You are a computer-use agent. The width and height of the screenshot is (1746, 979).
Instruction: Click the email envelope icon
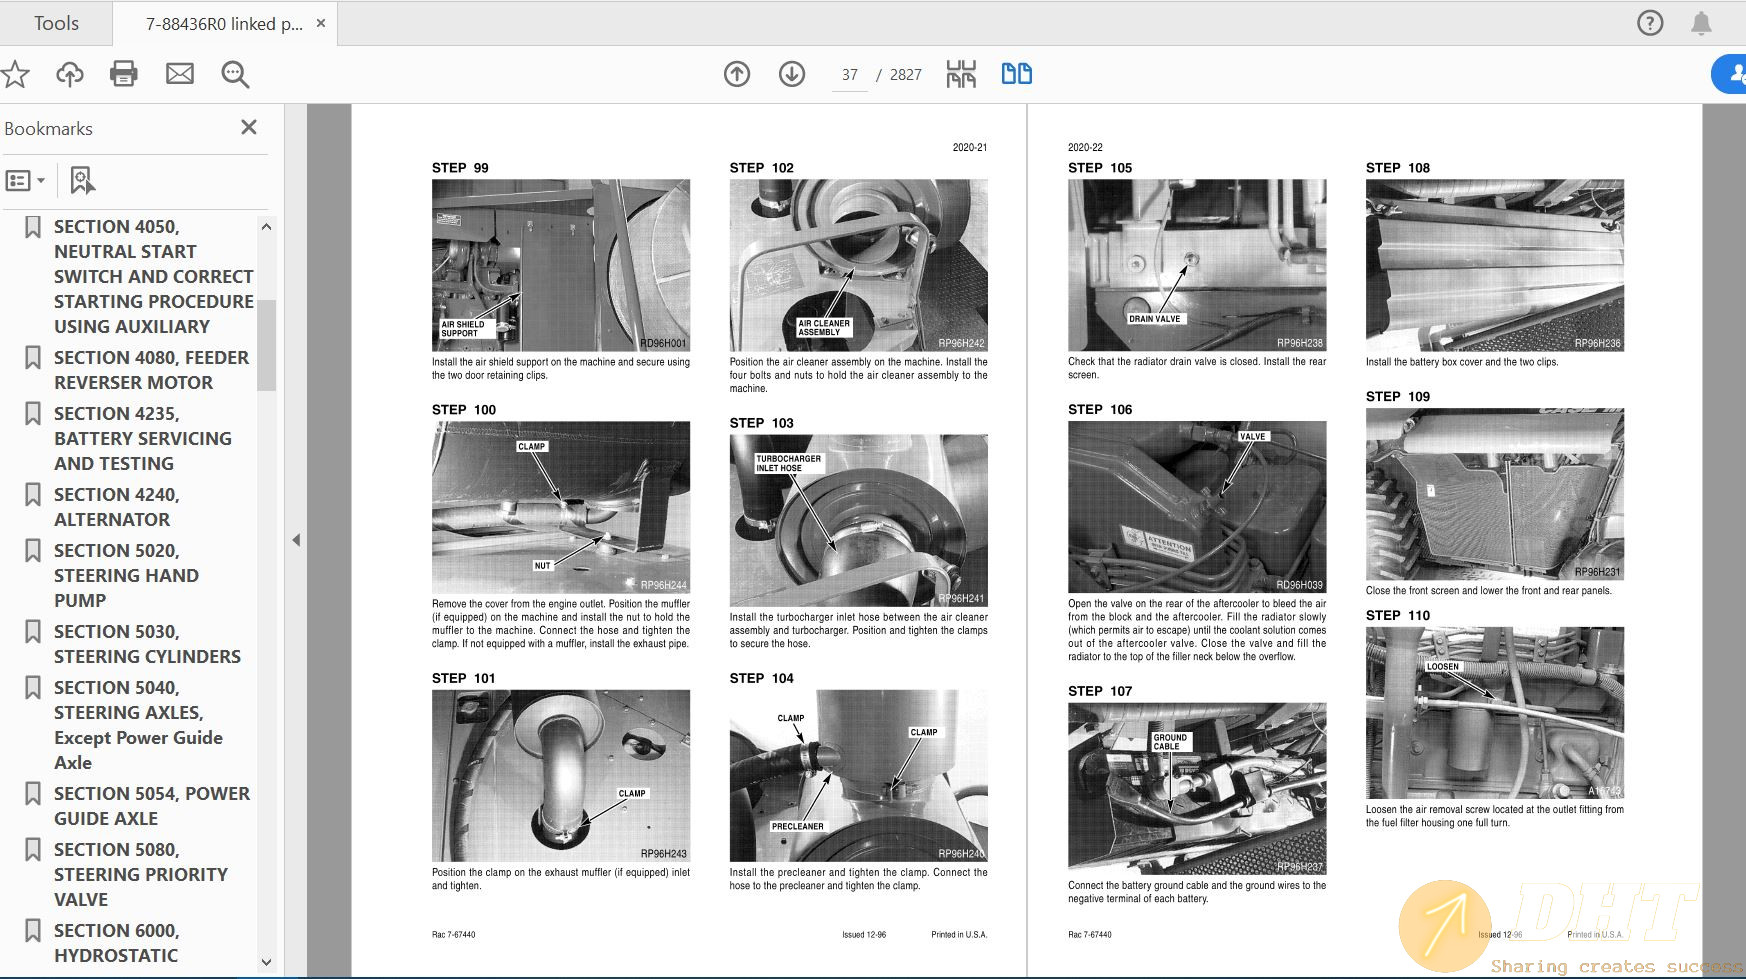pos(180,74)
